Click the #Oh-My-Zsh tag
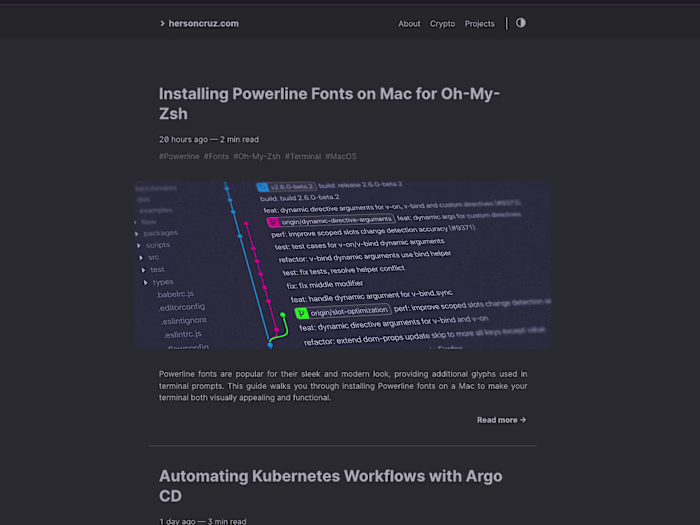Screen dimensions: 700x525 (x=256, y=156)
